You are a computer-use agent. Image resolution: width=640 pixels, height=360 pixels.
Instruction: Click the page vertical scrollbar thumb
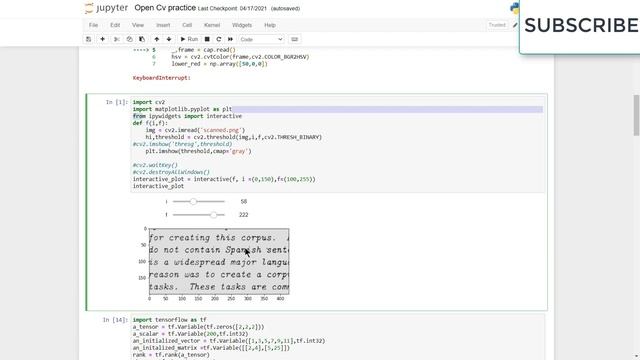636,115
